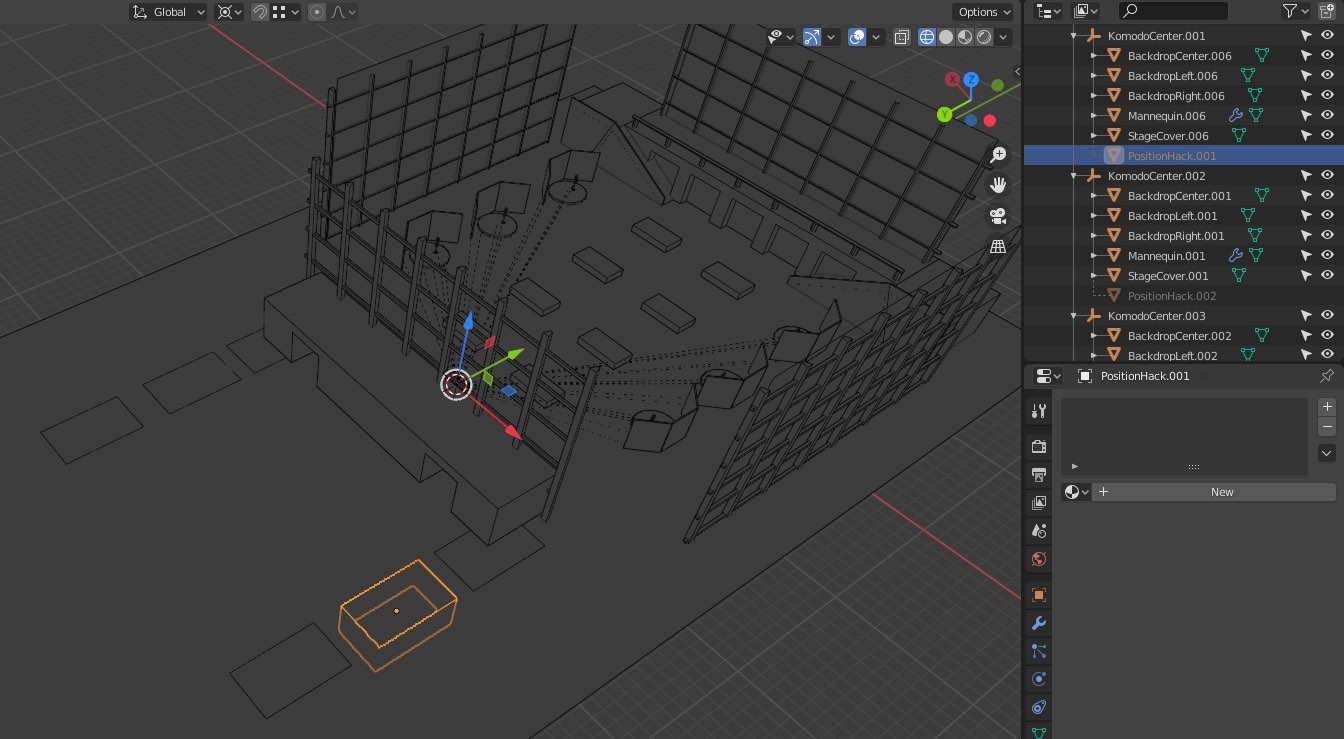Click the zoom view magnifier icon
The height and width of the screenshot is (739, 1344).
998,155
